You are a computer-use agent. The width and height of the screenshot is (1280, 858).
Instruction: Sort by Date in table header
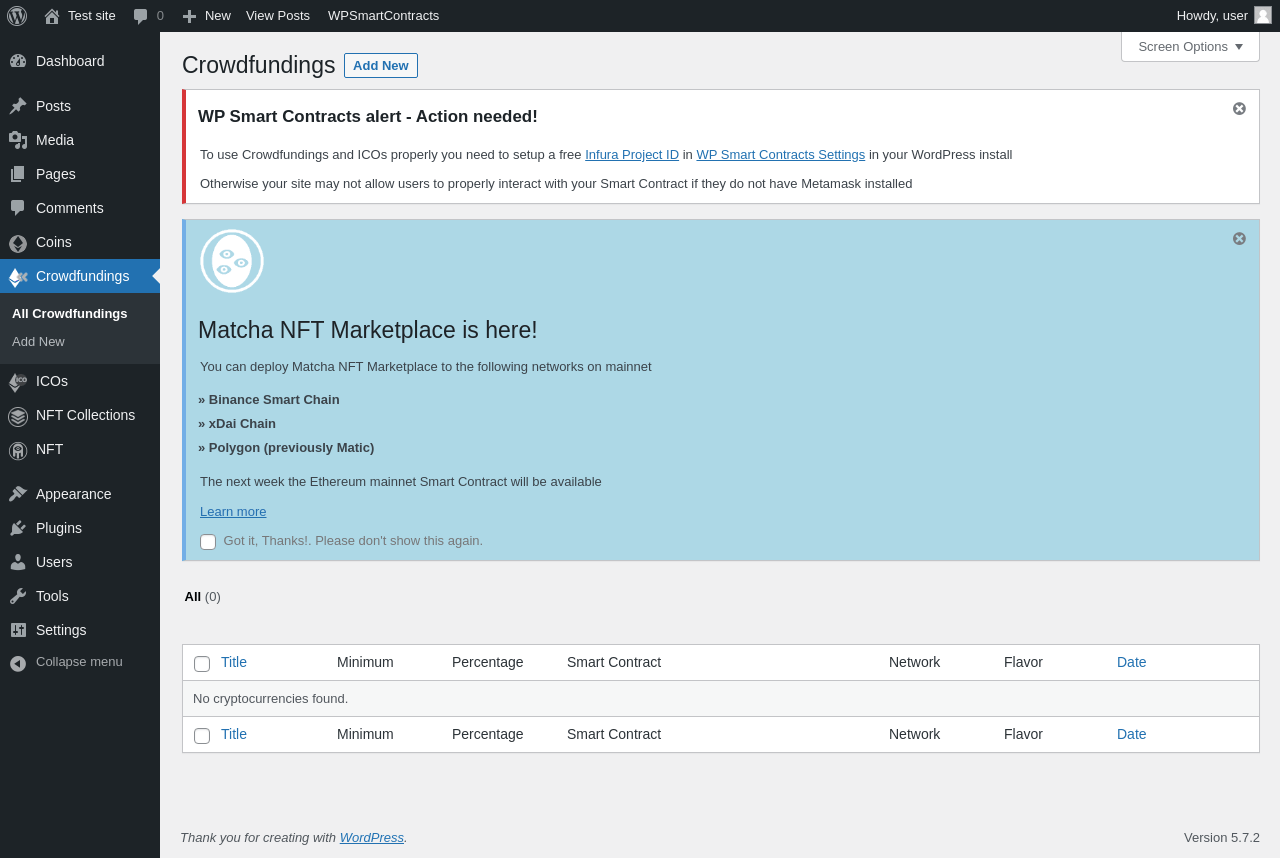coord(1132,662)
